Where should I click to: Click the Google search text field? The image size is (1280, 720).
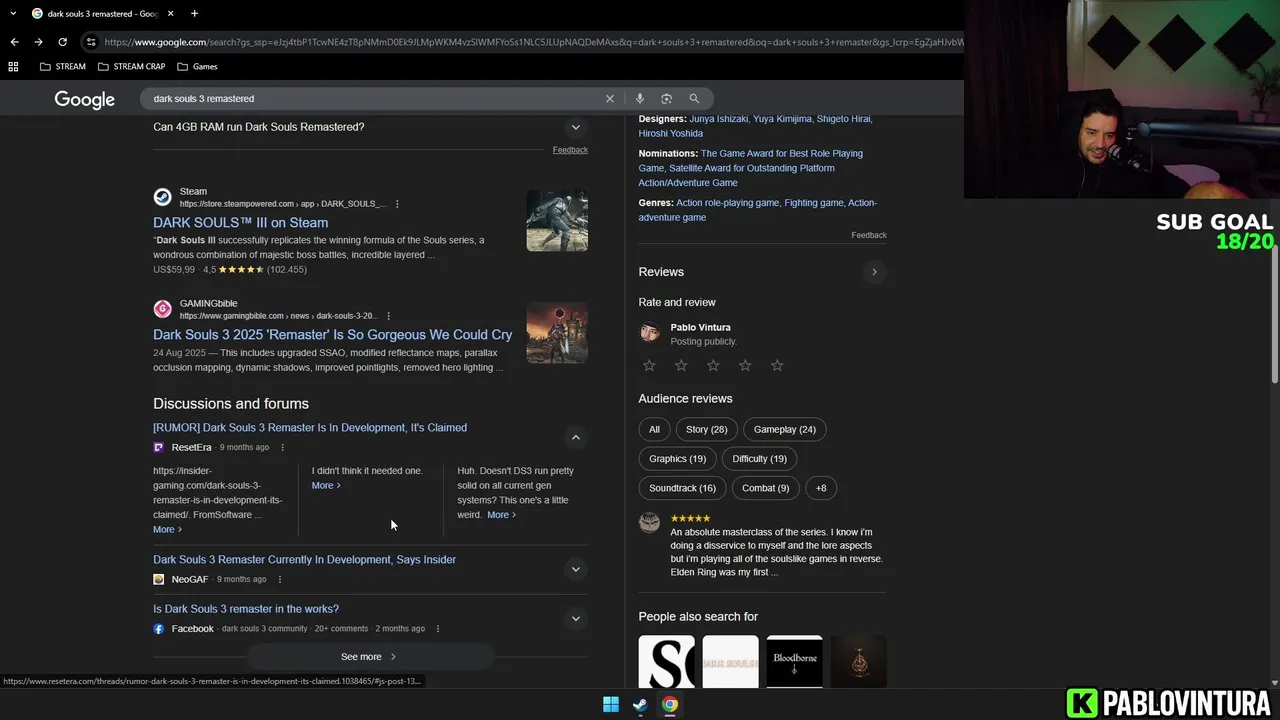(x=375, y=98)
